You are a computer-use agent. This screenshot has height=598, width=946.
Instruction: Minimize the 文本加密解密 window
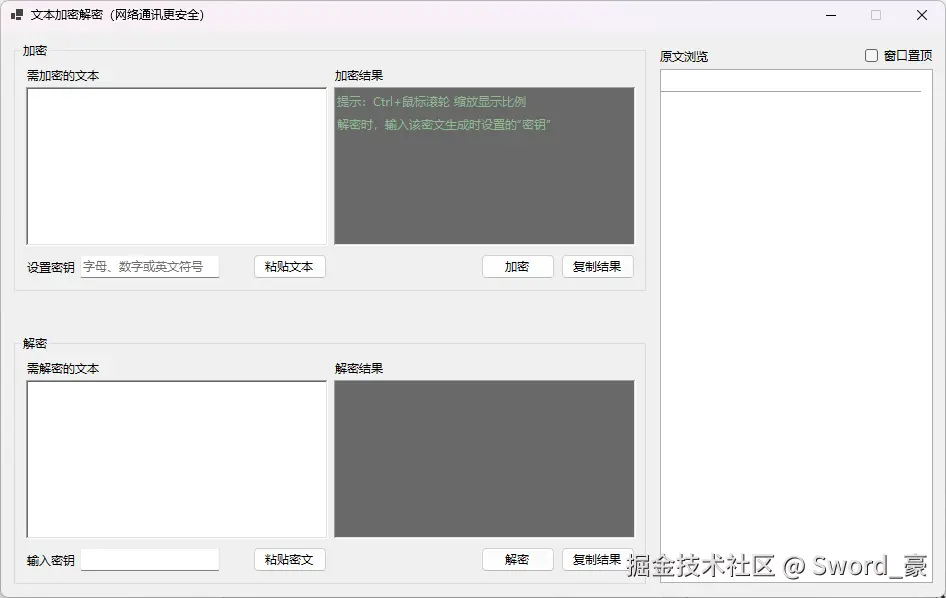831,15
